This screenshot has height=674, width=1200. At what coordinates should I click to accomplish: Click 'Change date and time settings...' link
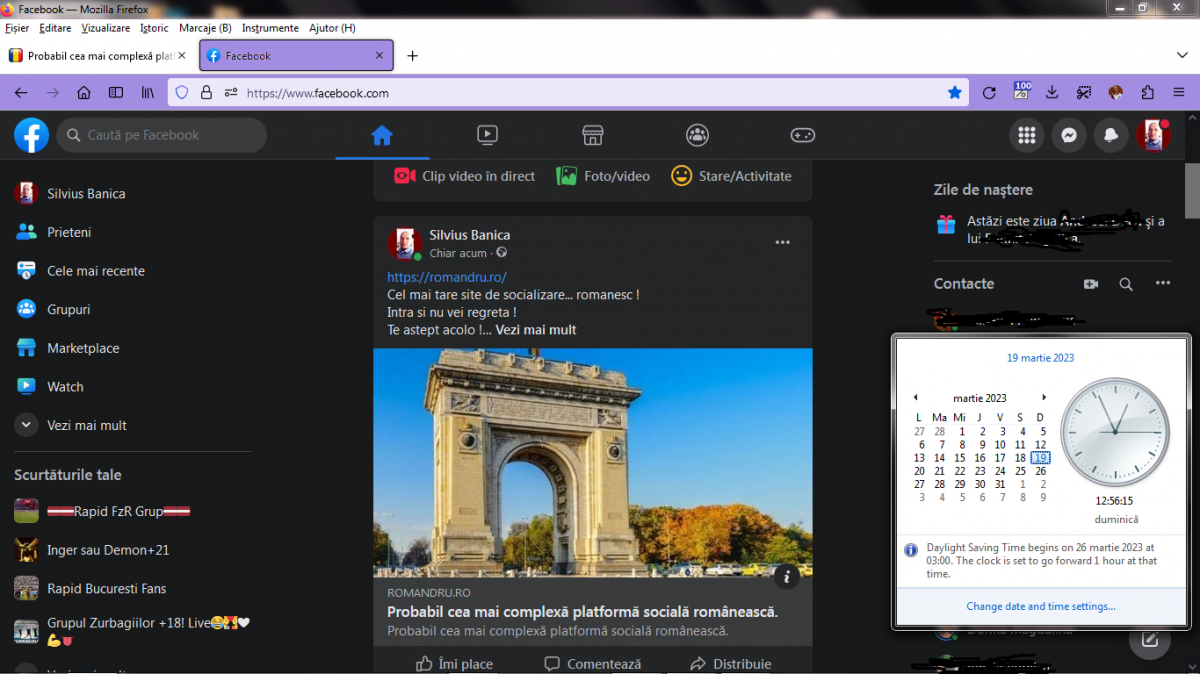[1040, 606]
